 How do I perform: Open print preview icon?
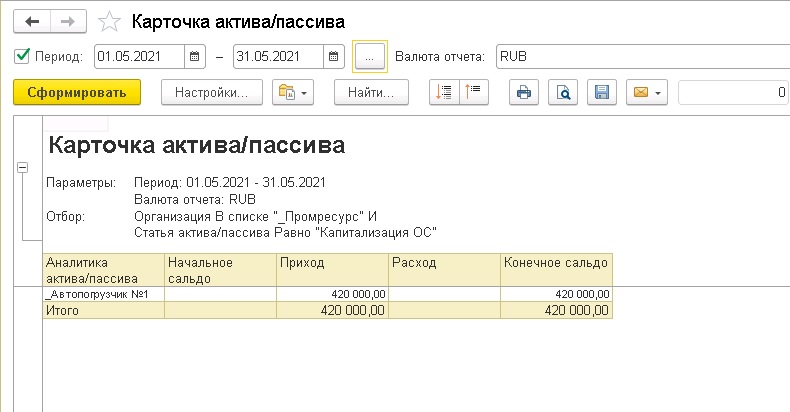point(563,92)
